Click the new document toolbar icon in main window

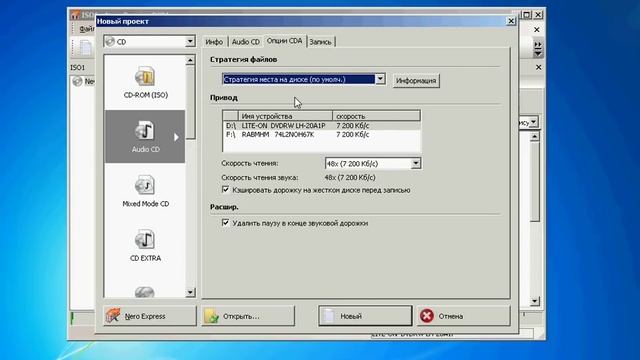click(x=86, y=48)
